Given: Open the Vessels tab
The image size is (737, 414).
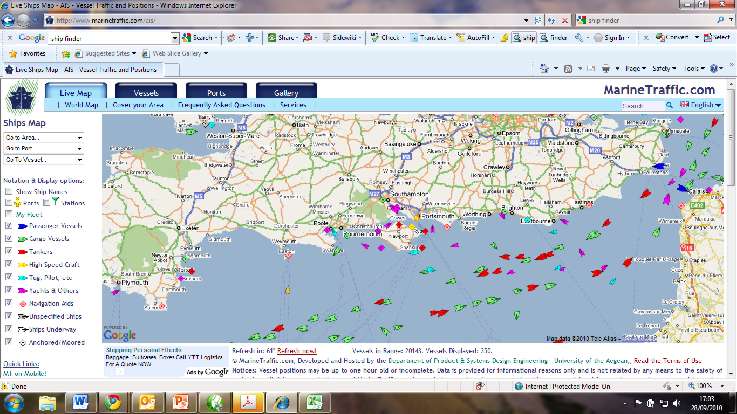Looking at the screenshot, I should tap(147, 91).
